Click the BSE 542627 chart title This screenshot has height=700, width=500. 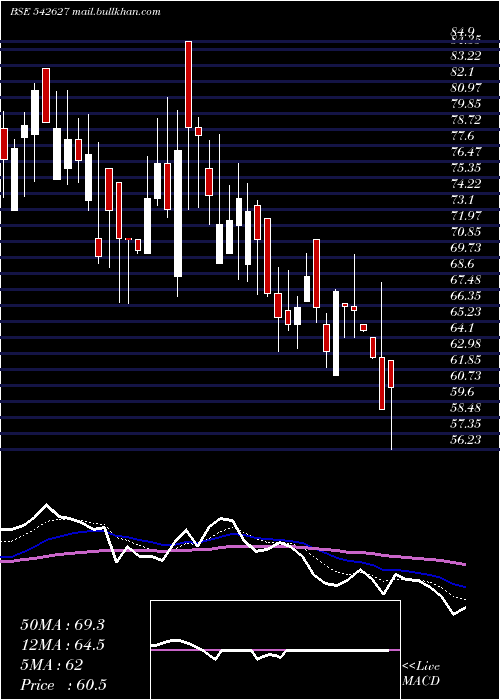click(85, 12)
